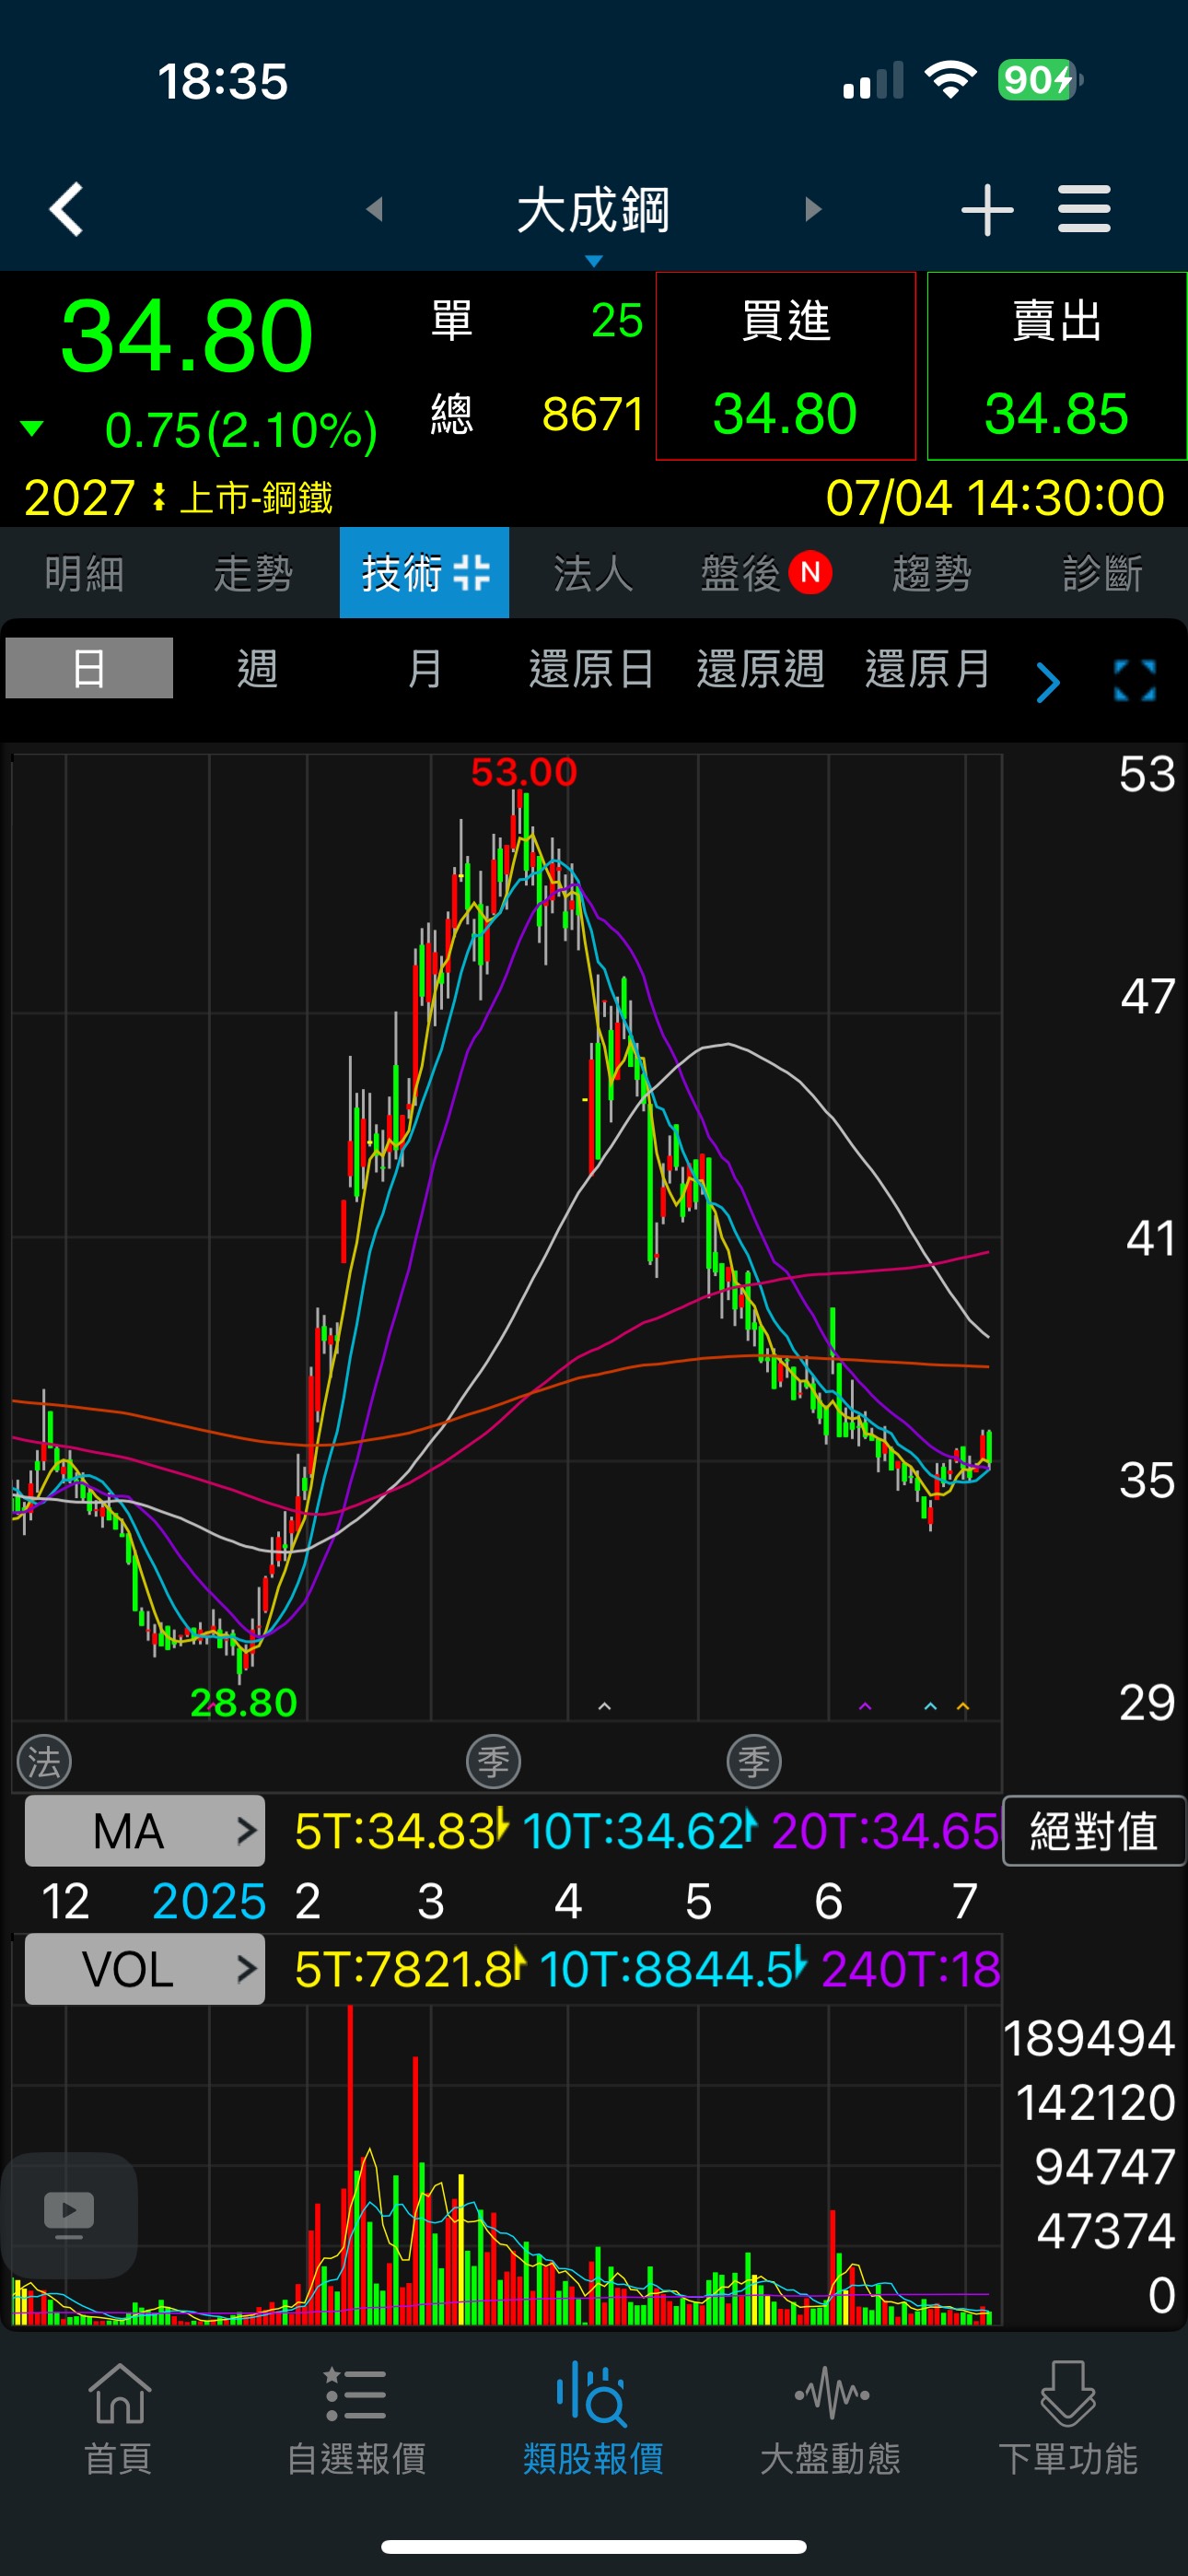Tap the total volume 8671
This screenshot has height=2576, width=1188.
592,414
